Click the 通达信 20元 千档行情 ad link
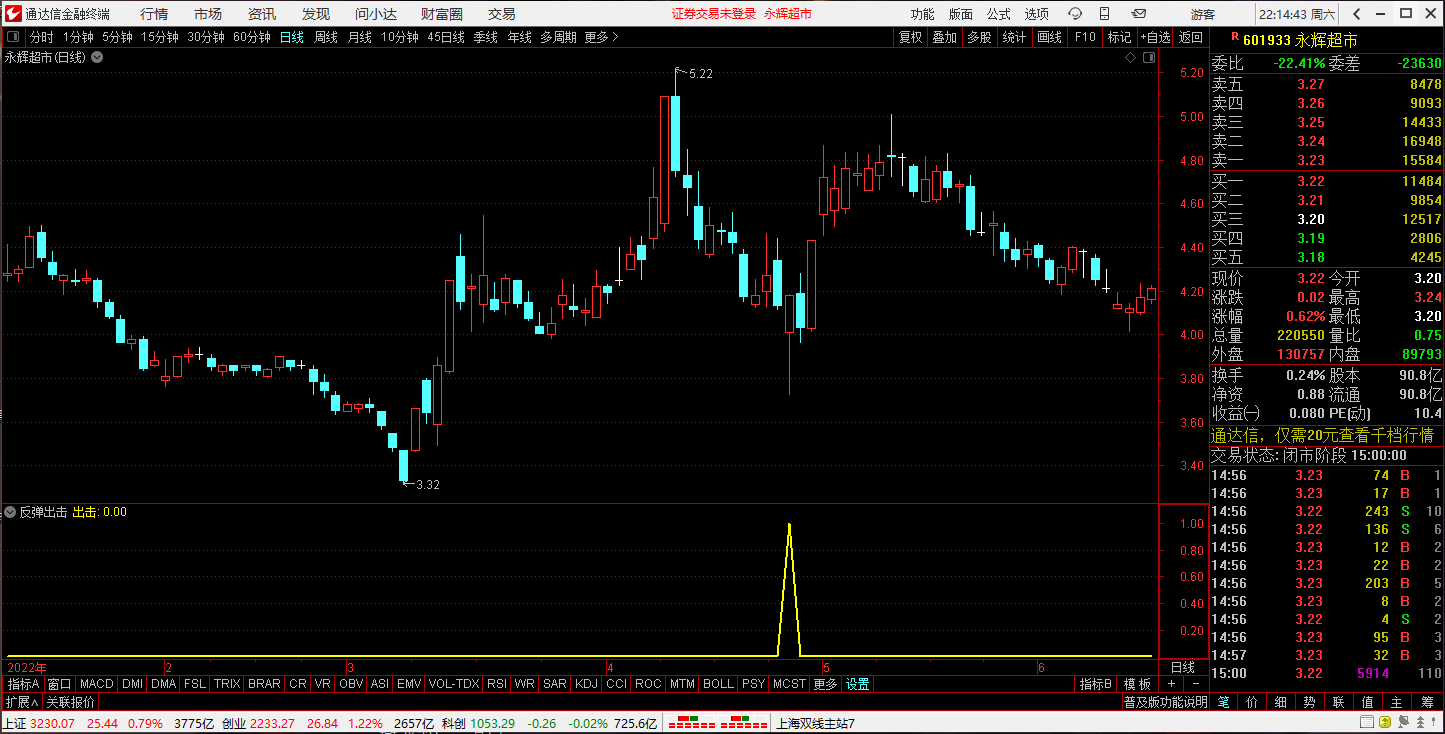 click(1323, 435)
